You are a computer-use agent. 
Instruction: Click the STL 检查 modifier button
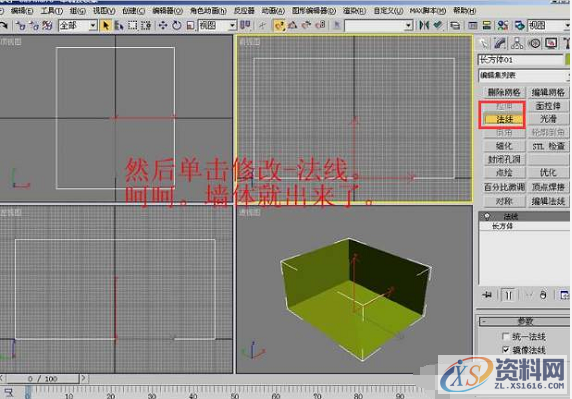(x=548, y=146)
